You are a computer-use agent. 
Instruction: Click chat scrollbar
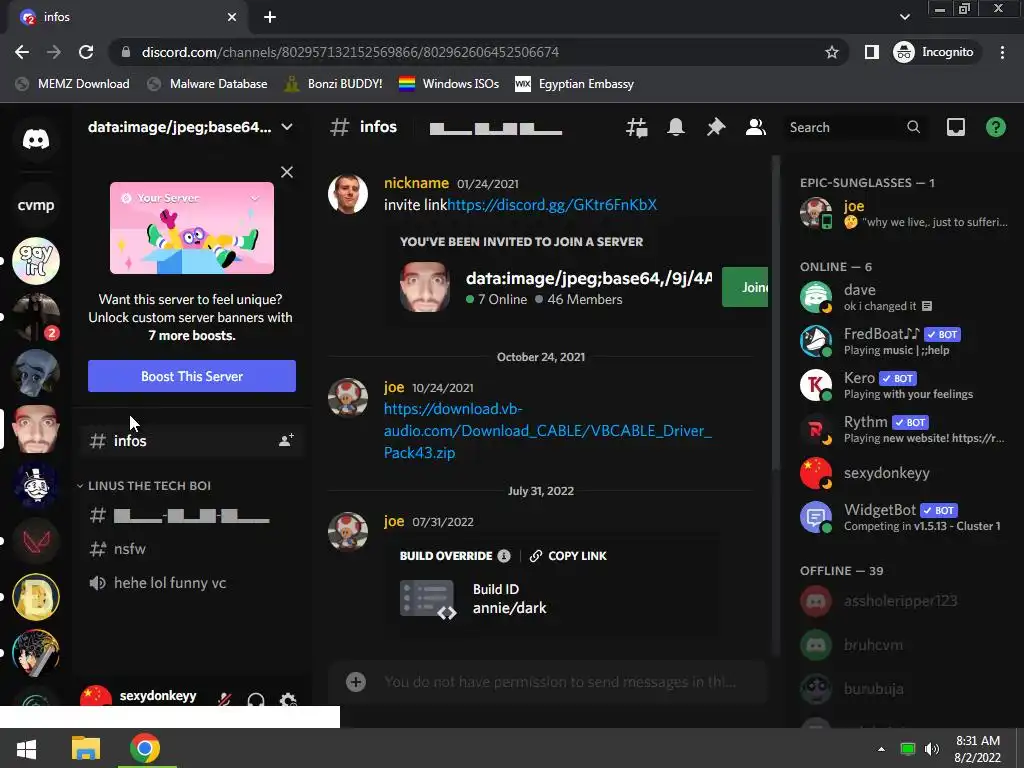coord(775,313)
